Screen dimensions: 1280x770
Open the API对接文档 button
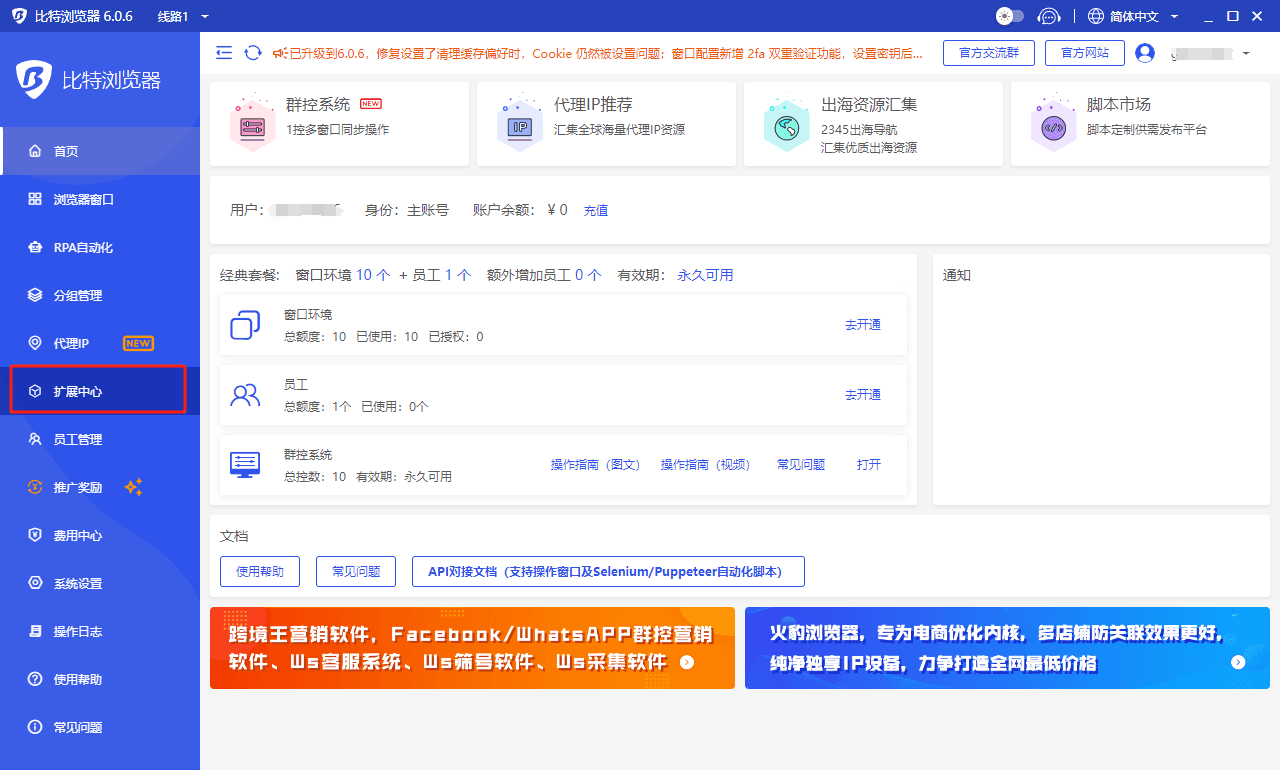(x=608, y=571)
